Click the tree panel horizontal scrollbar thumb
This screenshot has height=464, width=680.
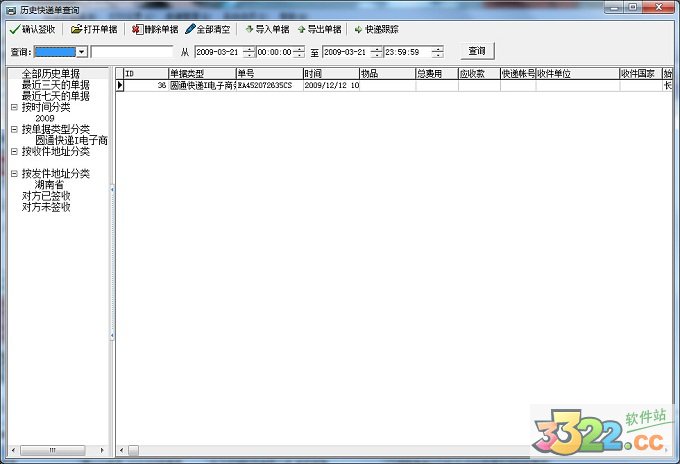[52, 451]
